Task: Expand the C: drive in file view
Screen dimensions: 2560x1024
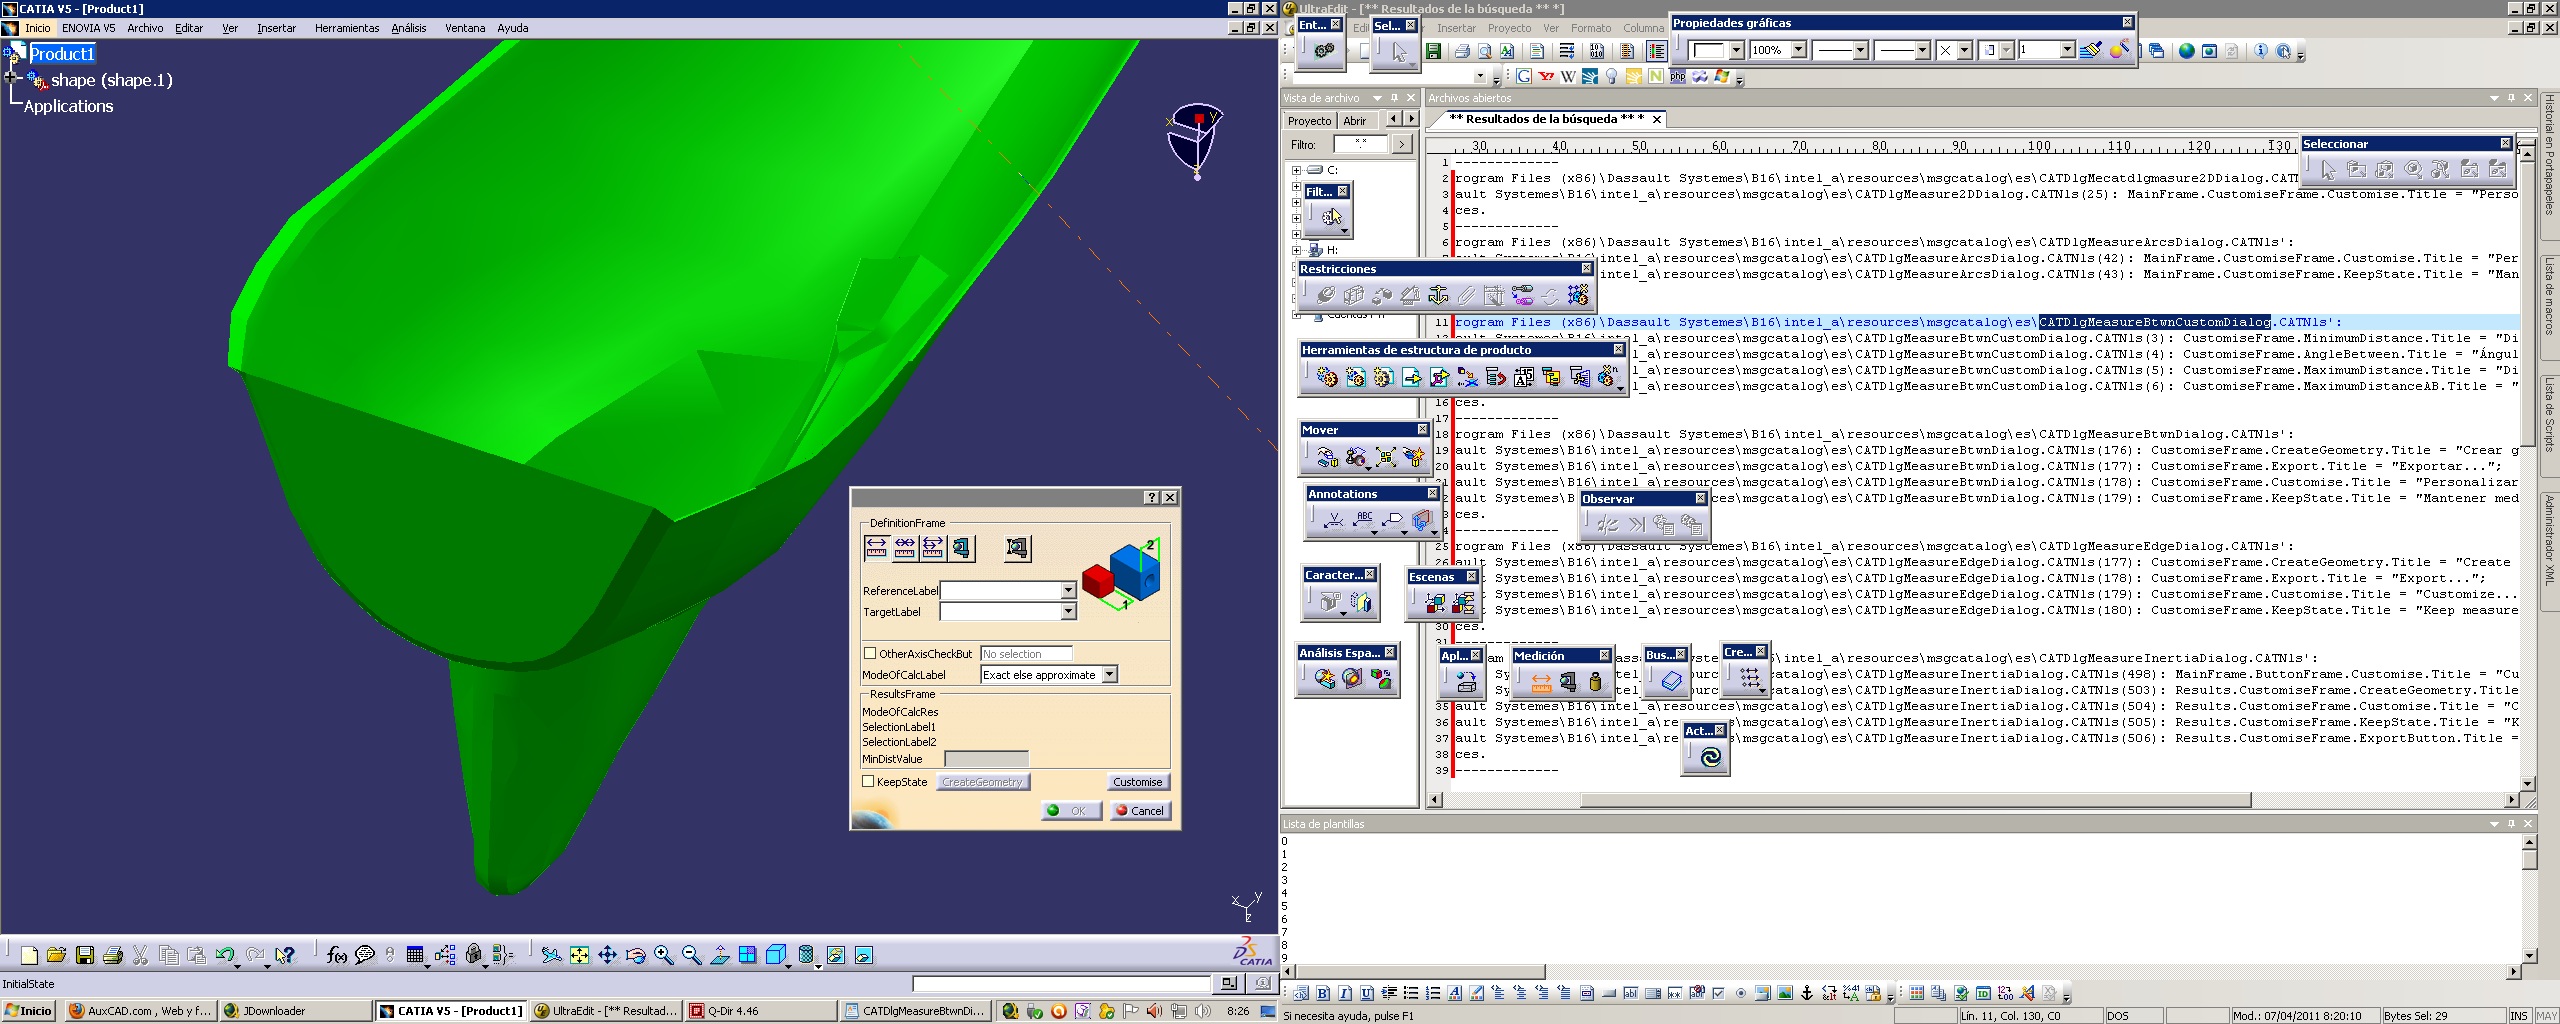Action: [x=1296, y=170]
